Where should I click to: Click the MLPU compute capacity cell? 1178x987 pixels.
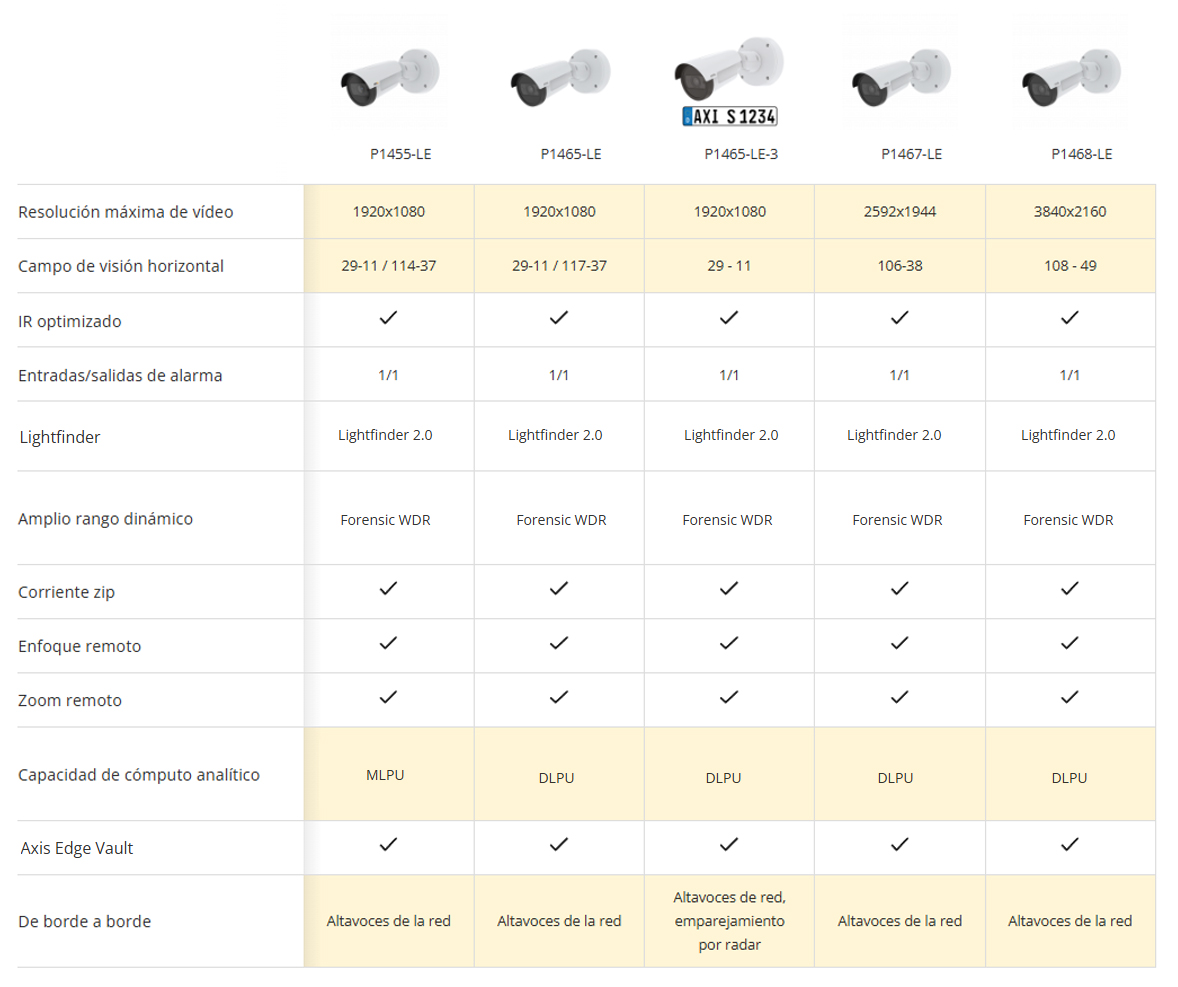tap(385, 774)
